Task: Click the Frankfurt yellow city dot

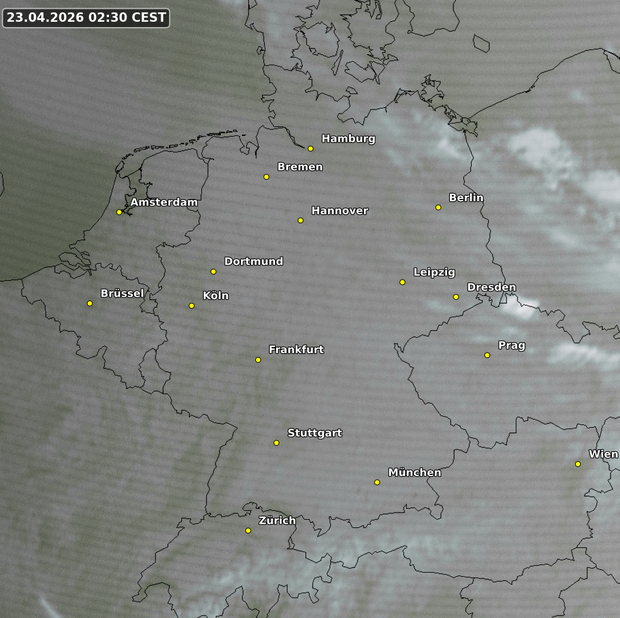Action: pos(258,360)
